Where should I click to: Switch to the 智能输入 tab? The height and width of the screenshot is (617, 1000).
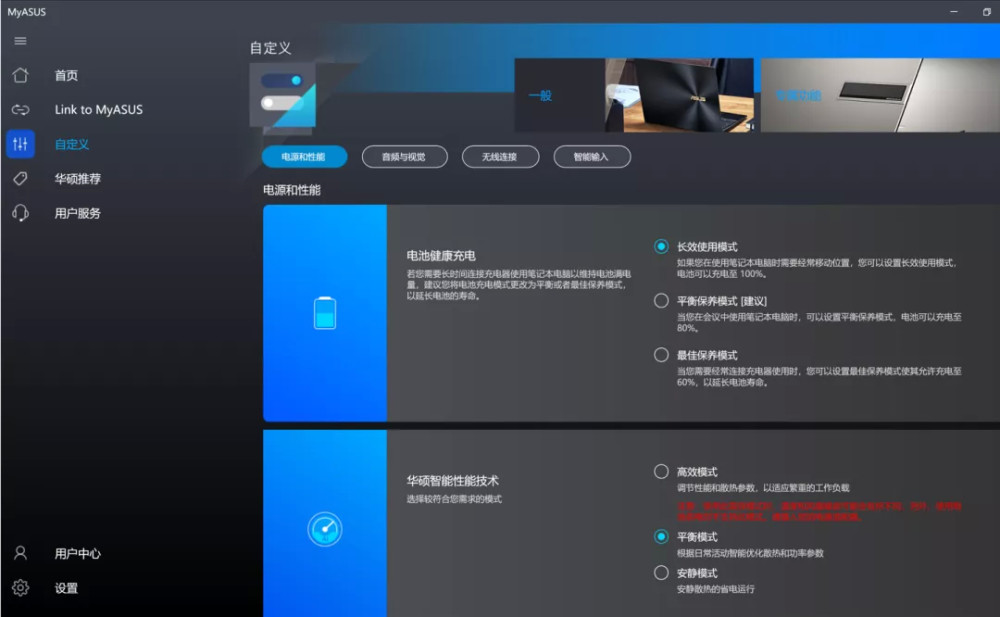[592, 157]
